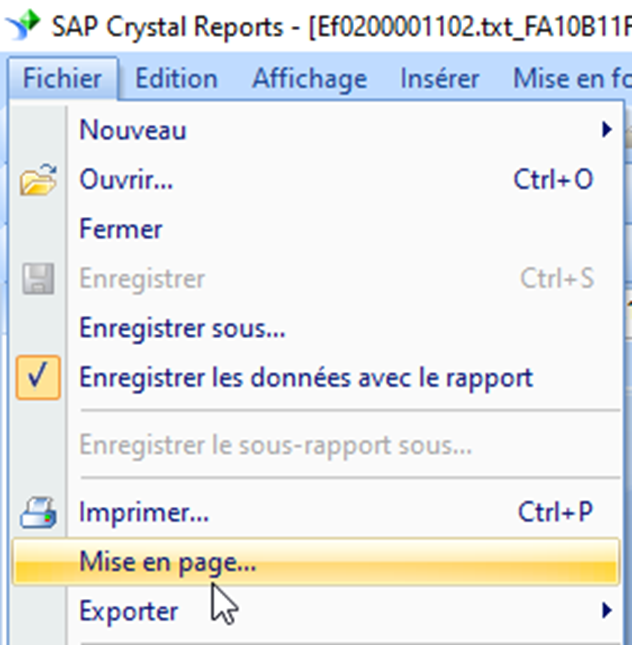Open the Edition menu
Image resolution: width=632 pixels, height=645 pixels.
[176, 78]
